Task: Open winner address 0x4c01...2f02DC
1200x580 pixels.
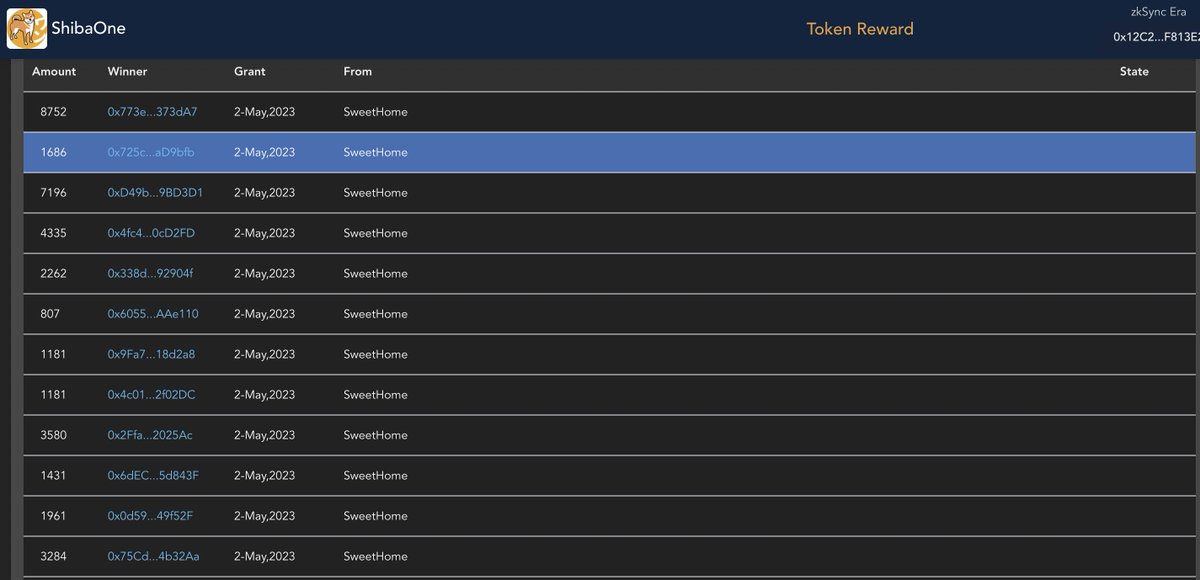Action: pos(151,395)
